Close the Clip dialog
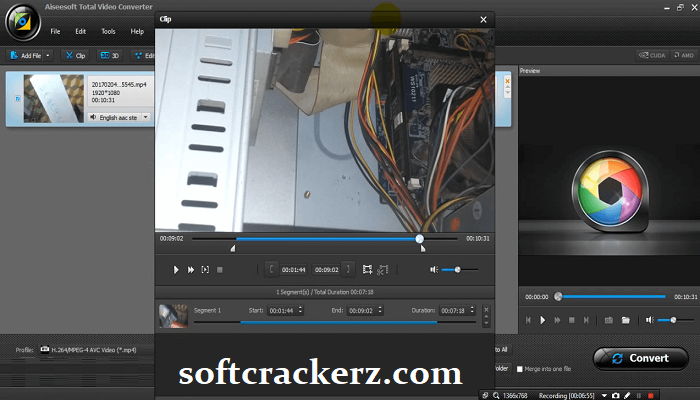Image resolution: width=700 pixels, height=400 pixels. click(x=483, y=20)
